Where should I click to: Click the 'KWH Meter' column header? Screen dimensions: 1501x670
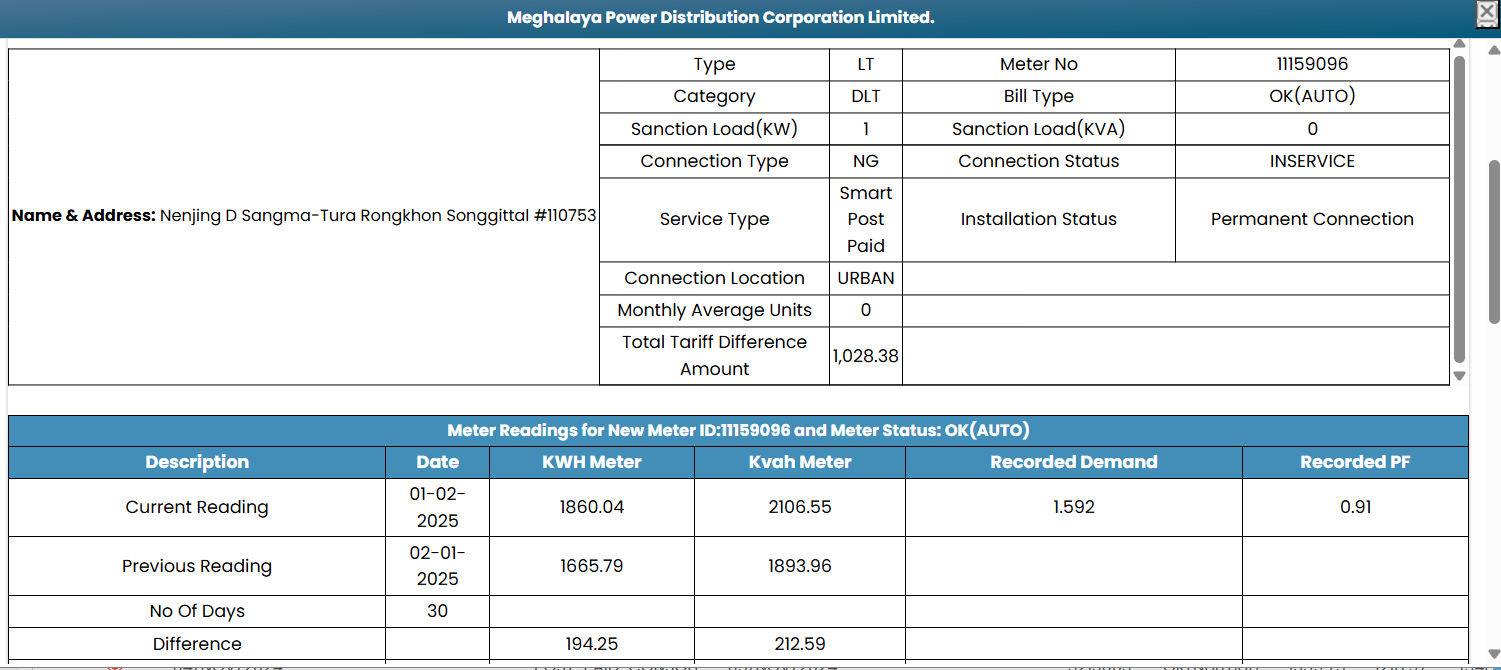point(592,462)
